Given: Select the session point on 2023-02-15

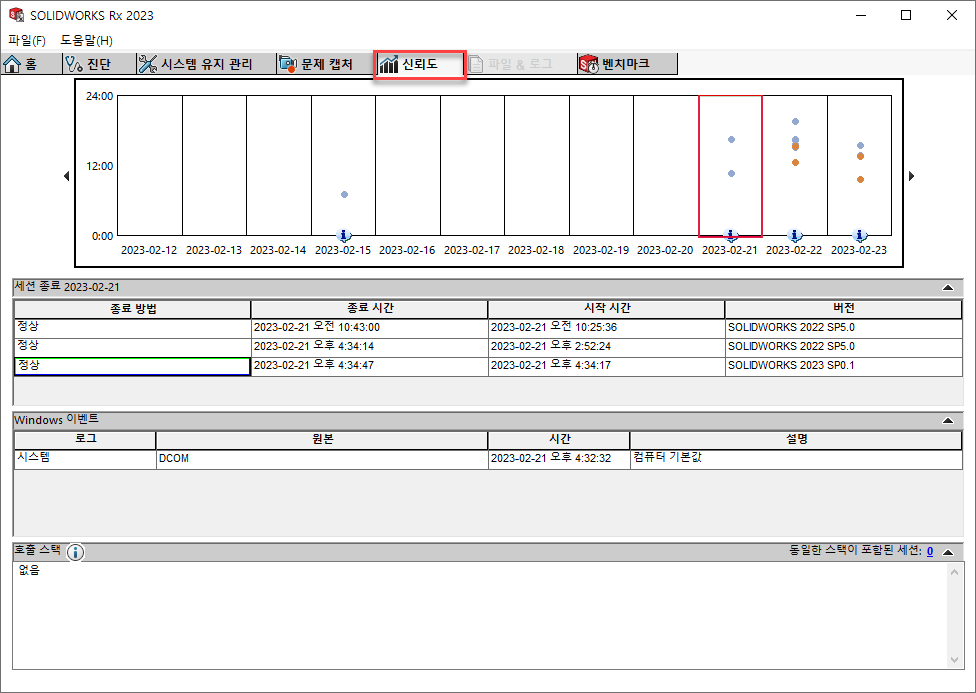Looking at the screenshot, I should pyautogui.click(x=344, y=195).
